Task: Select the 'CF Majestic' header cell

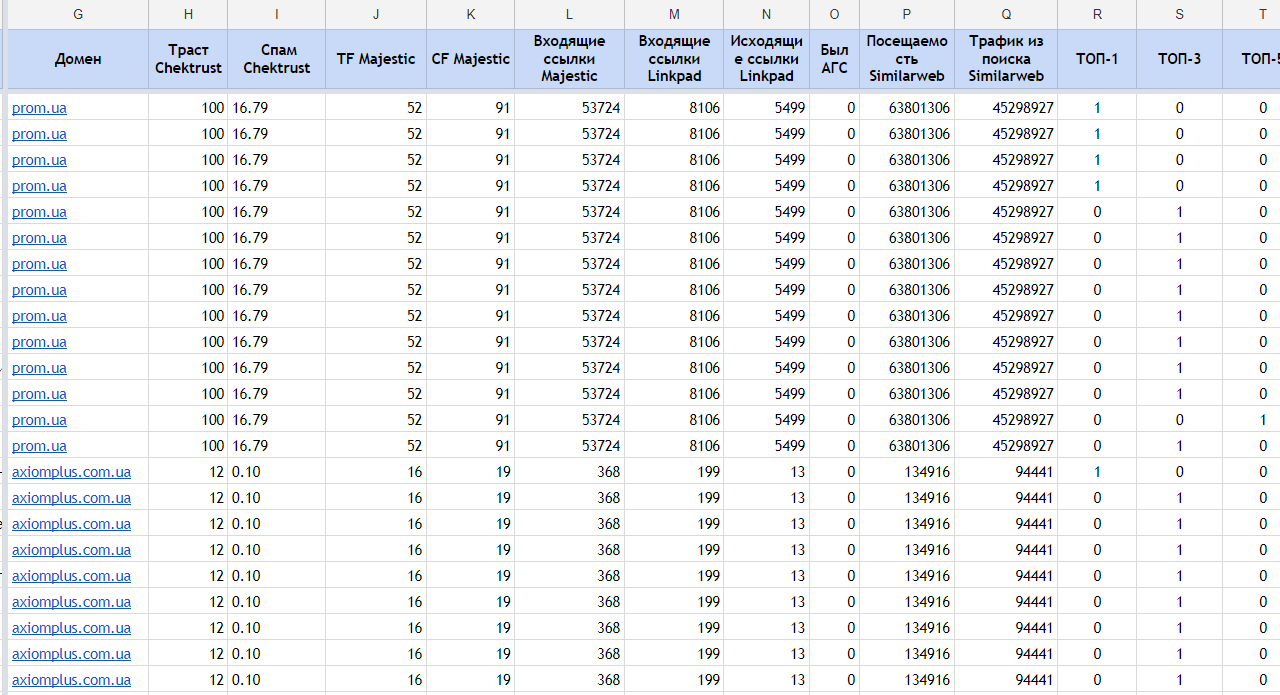Action: tap(470, 59)
